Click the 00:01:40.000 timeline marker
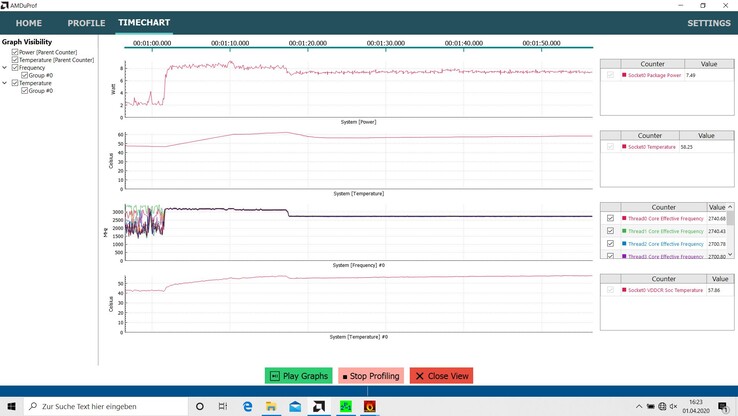This screenshot has width=738, height=416. click(x=464, y=43)
